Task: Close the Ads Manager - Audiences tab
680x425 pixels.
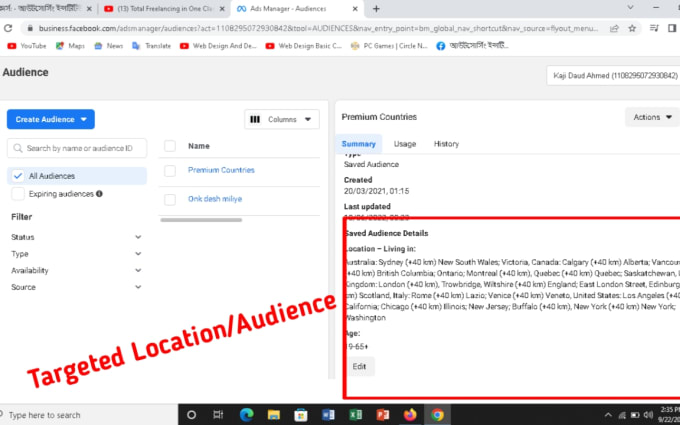Action: click(x=355, y=9)
